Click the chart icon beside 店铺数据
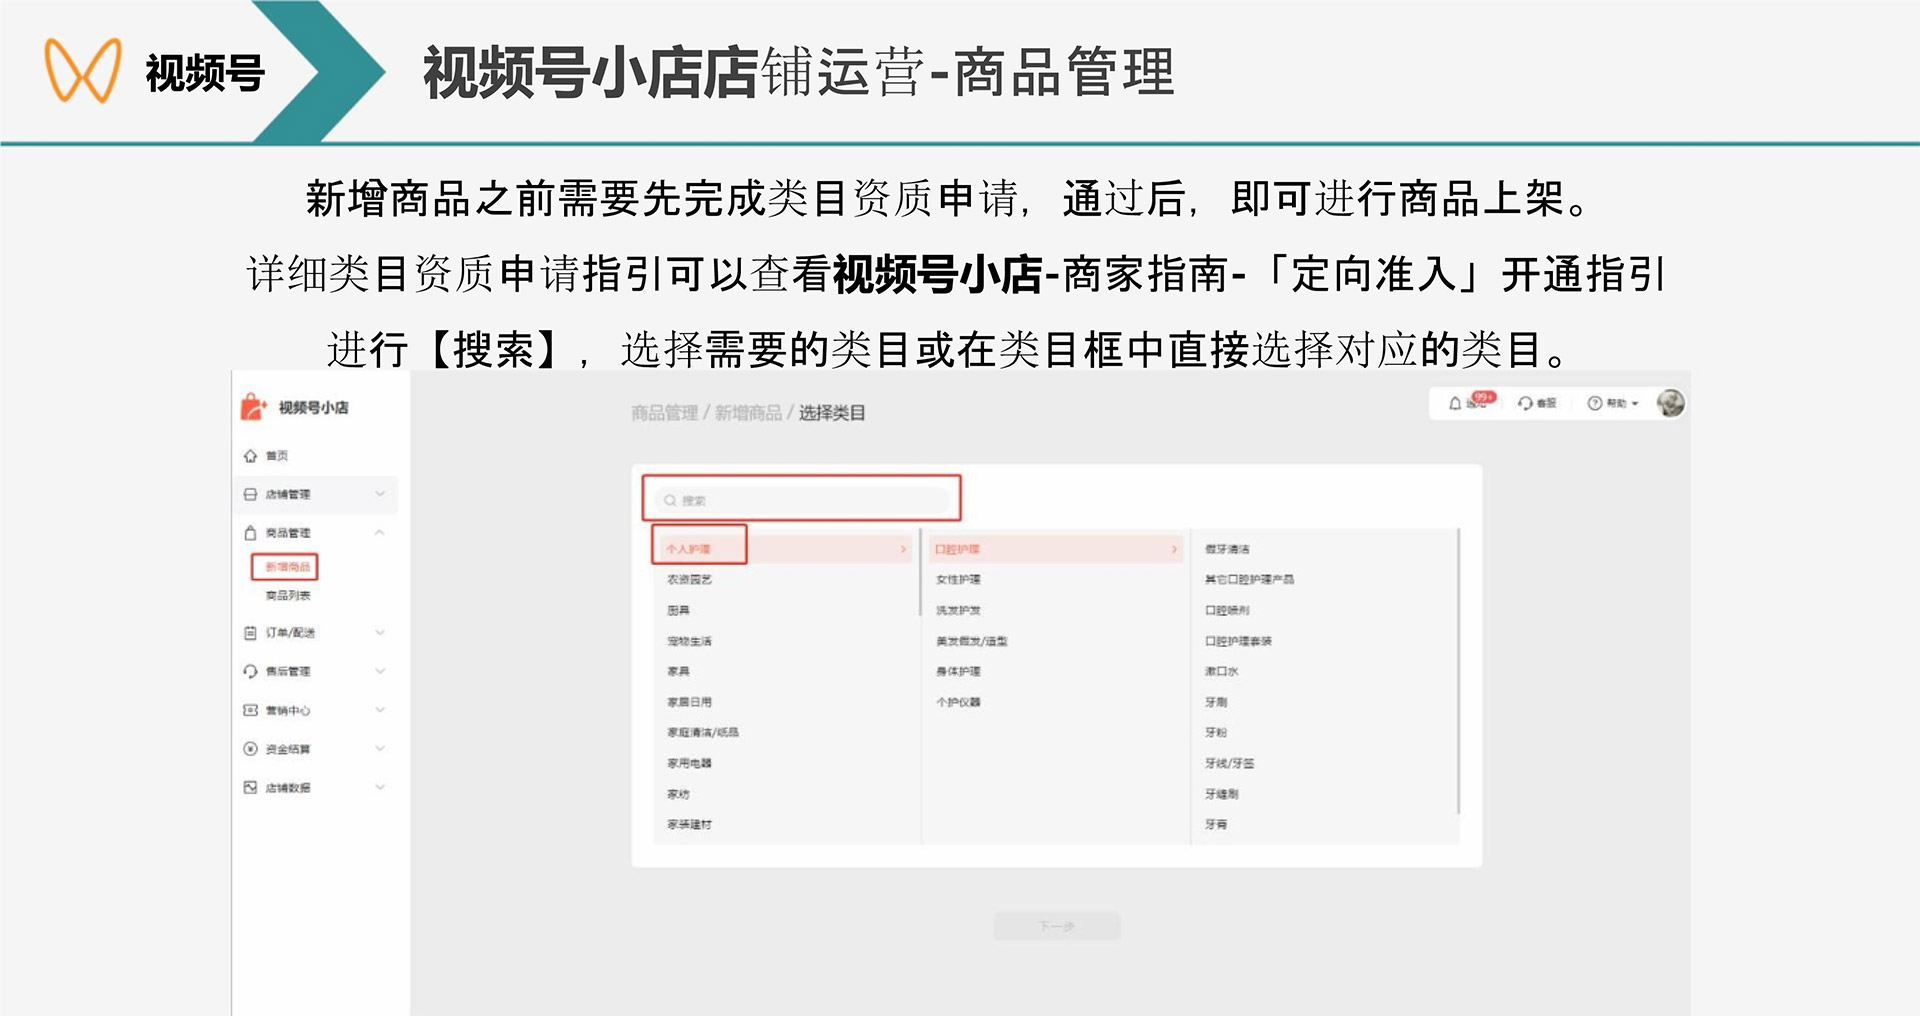This screenshot has height=1016, width=1920. [x=250, y=788]
